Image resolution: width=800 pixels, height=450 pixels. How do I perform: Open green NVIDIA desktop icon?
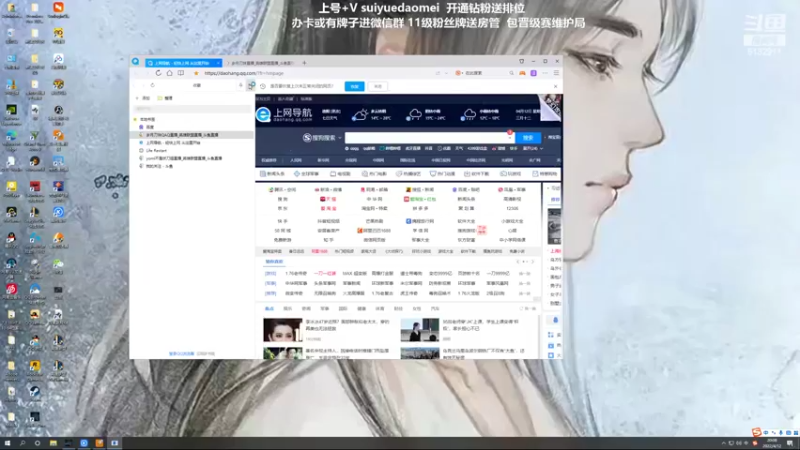pyautogui.click(x=11, y=110)
